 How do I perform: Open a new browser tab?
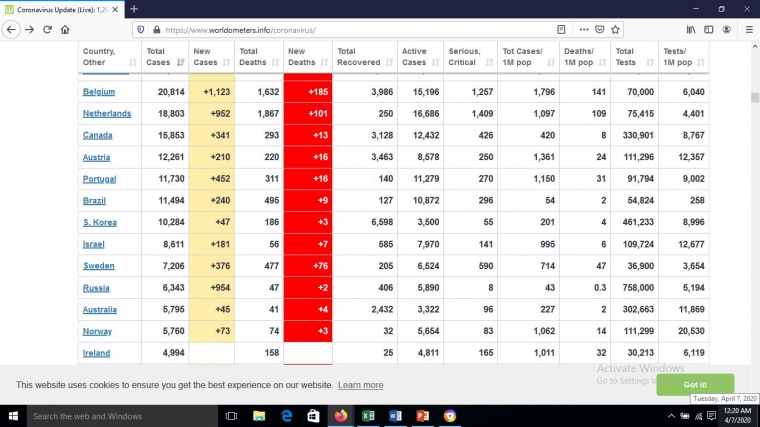tap(134, 9)
